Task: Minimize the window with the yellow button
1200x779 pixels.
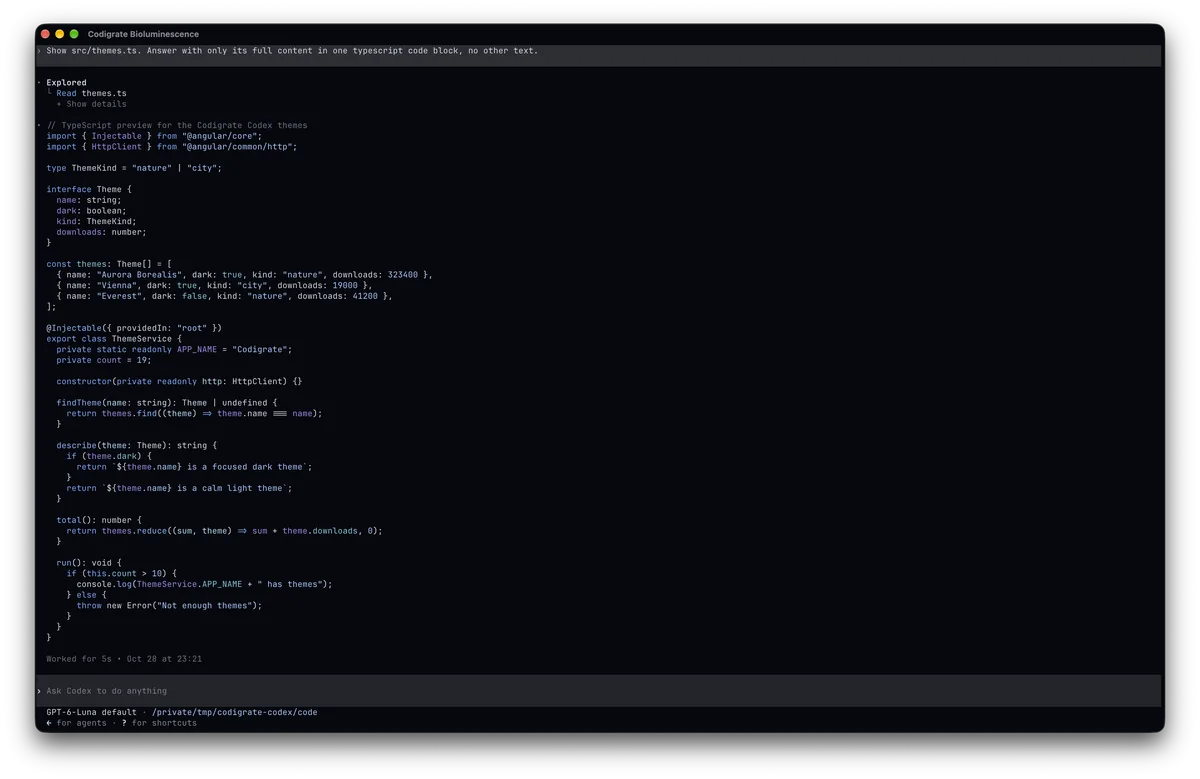Action: pyautogui.click(x=59, y=34)
